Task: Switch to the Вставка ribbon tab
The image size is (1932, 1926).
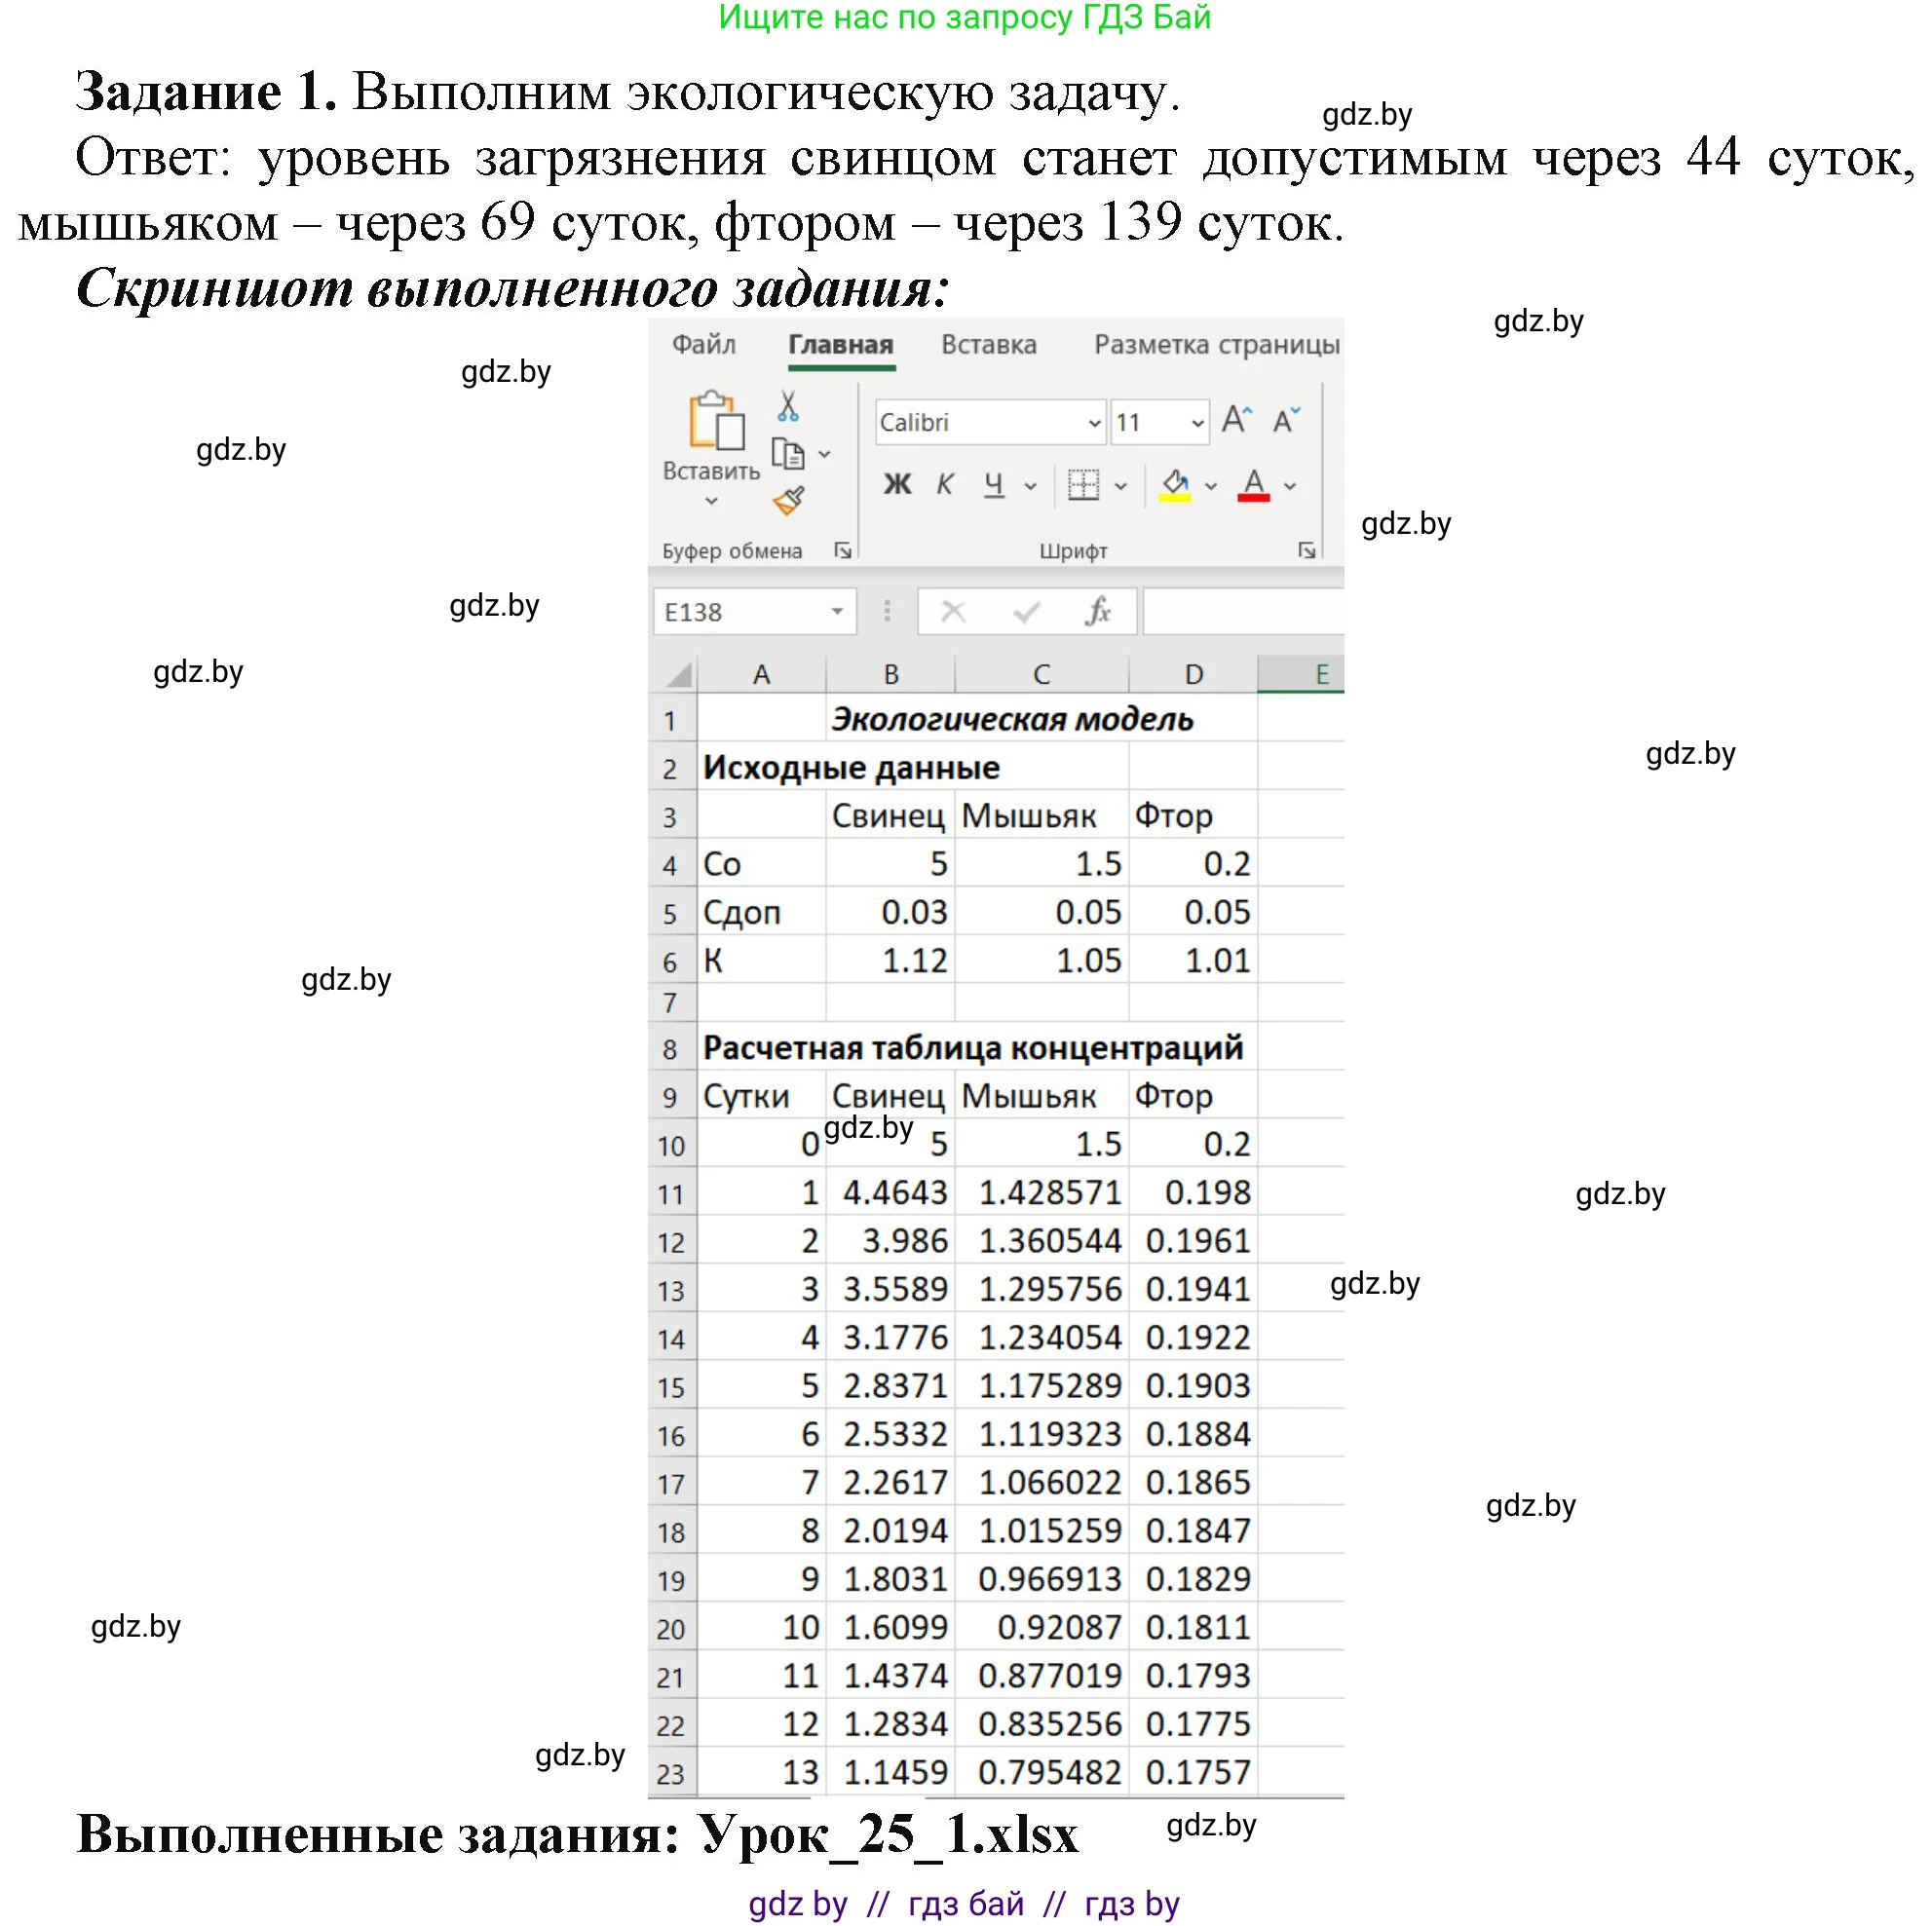Action: 988,344
